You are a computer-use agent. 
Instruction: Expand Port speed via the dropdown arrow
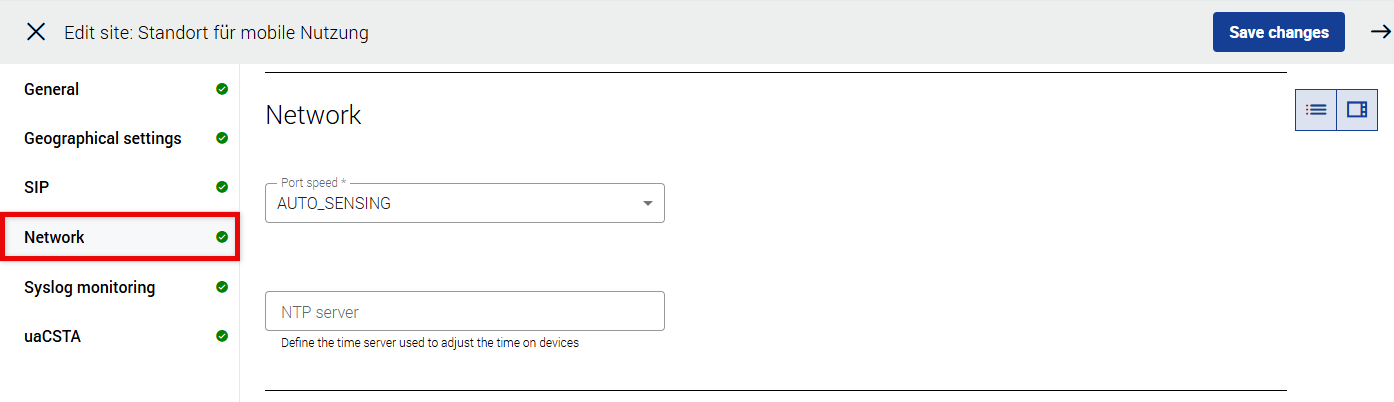click(648, 204)
